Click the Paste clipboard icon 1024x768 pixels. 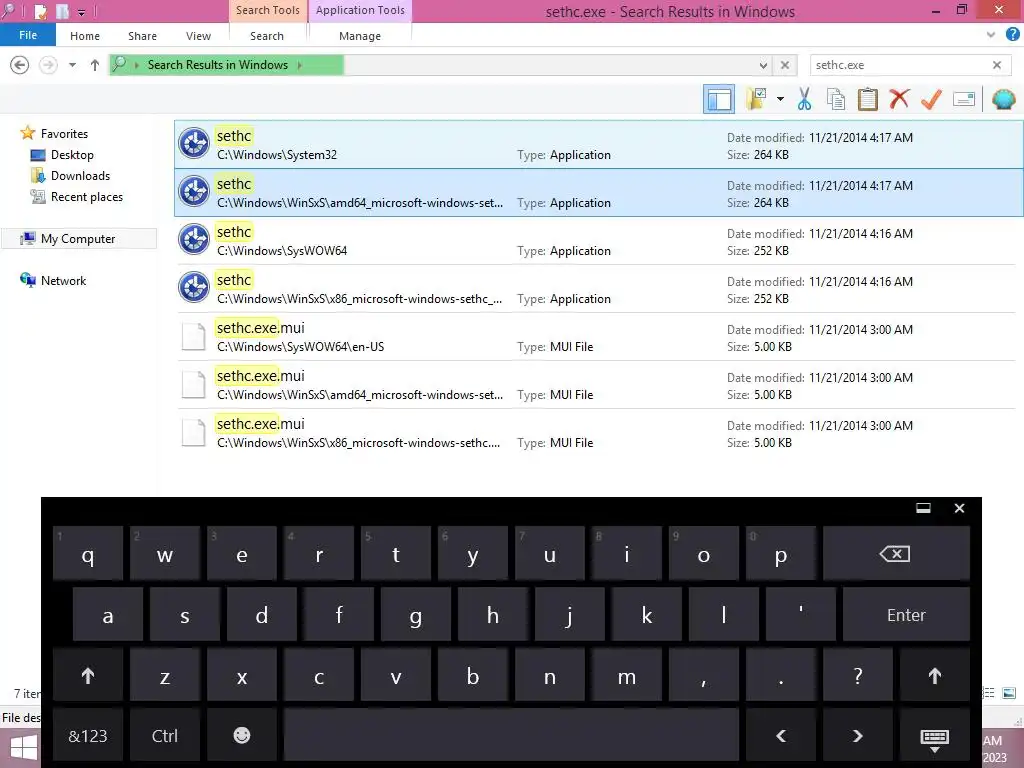867,99
